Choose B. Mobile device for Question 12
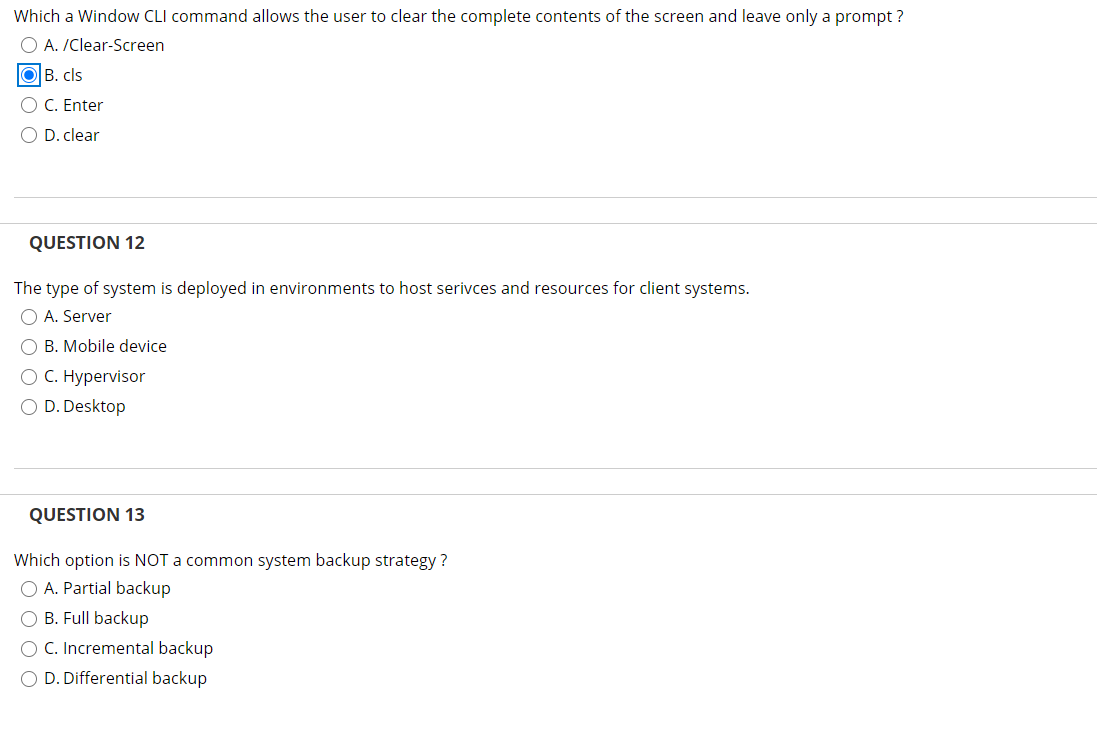The height and width of the screenshot is (735, 1097). 29,346
